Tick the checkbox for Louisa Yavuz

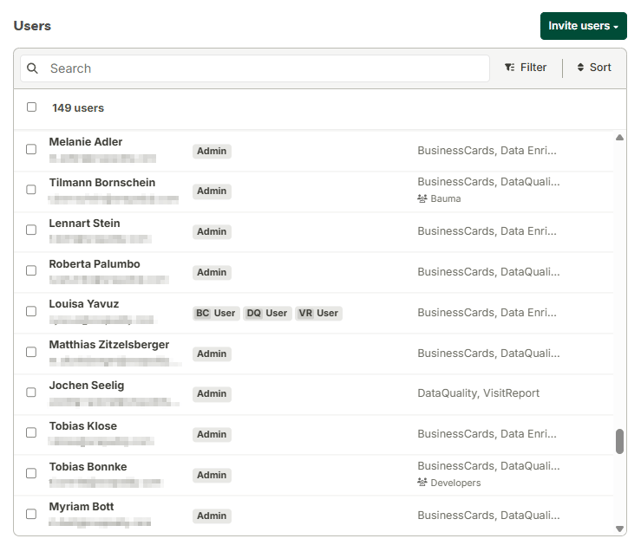tap(31, 312)
